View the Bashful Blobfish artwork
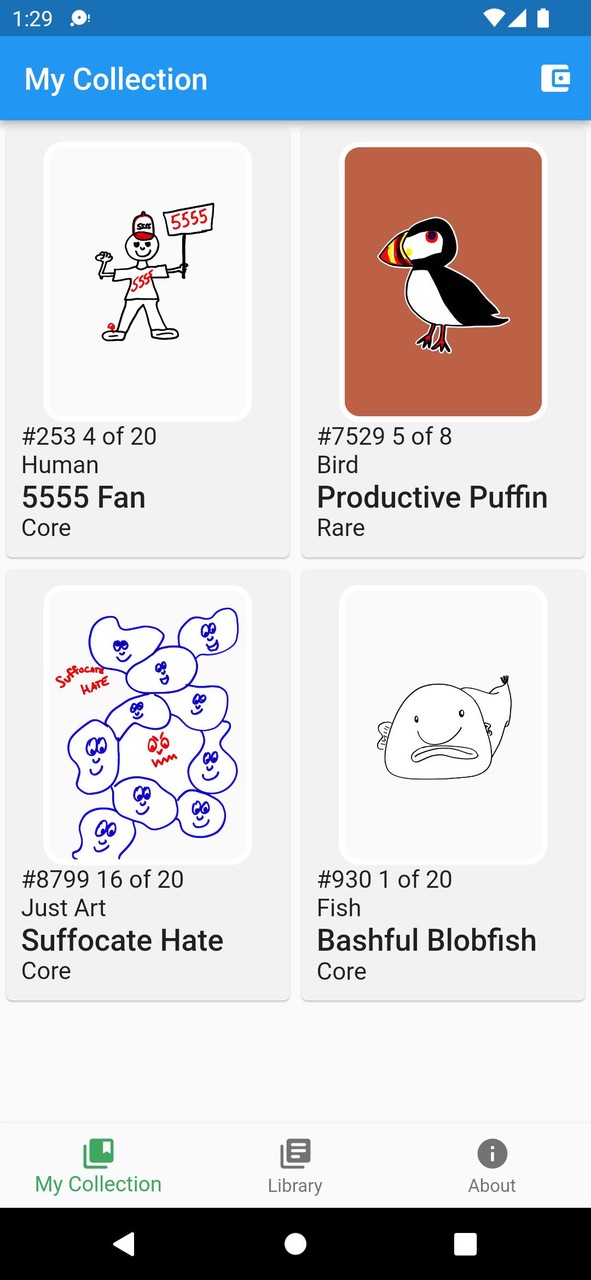591x1280 pixels. click(443, 724)
